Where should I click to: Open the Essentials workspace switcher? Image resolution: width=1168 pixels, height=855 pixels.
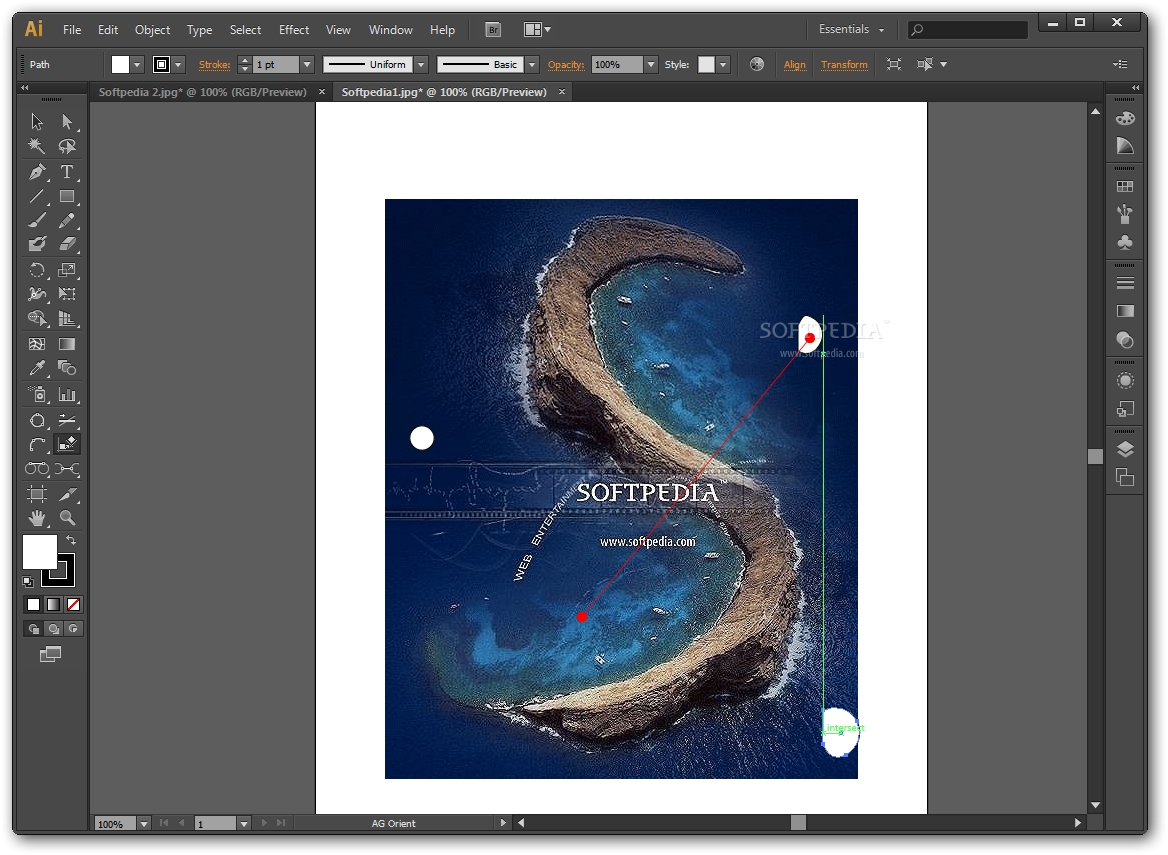click(851, 29)
